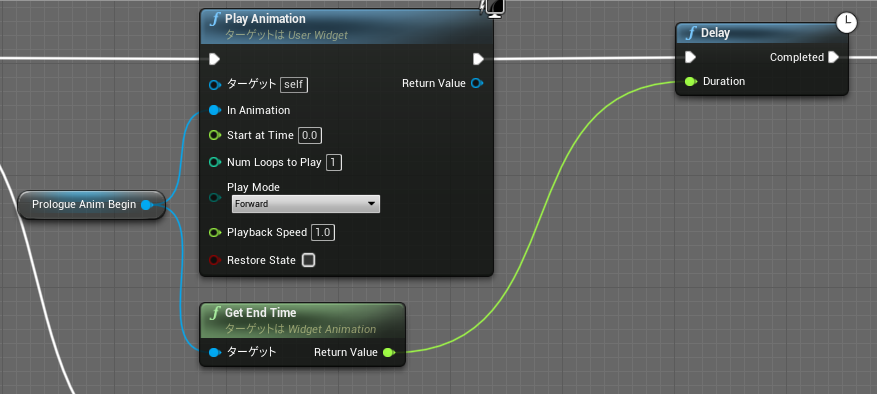The height and width of the screenshot is (394, 877).
Task: Click 'ターゲットは Widget Animation' subtitle text
Action: 300,329
